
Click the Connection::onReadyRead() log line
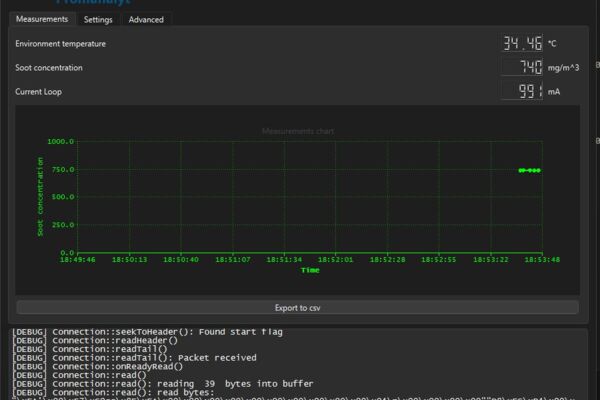[98, 366]
